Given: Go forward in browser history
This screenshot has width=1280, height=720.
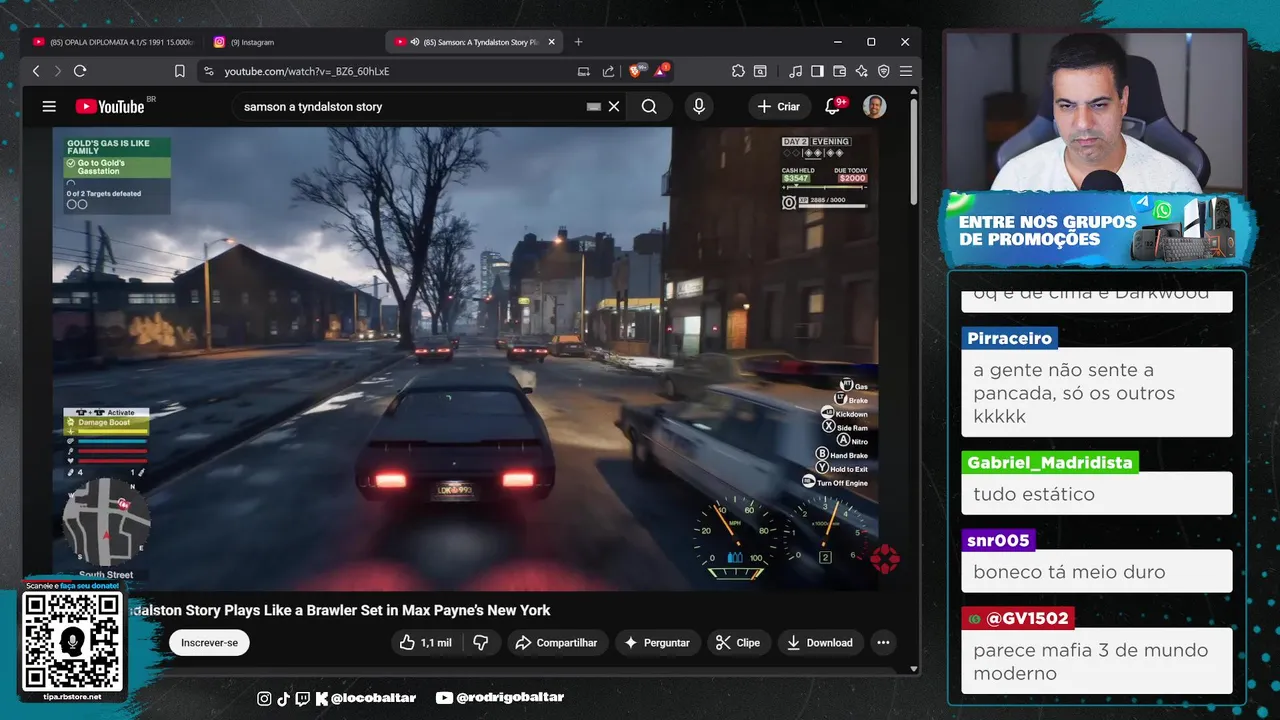Looking at the screenshot, I should (57, 71).
